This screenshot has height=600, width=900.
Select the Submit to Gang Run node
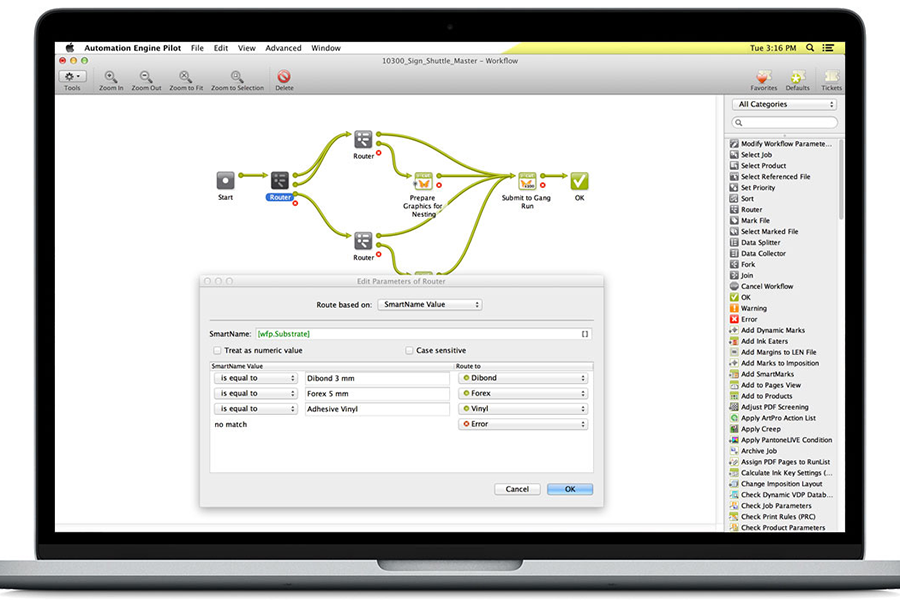point(526,180)
